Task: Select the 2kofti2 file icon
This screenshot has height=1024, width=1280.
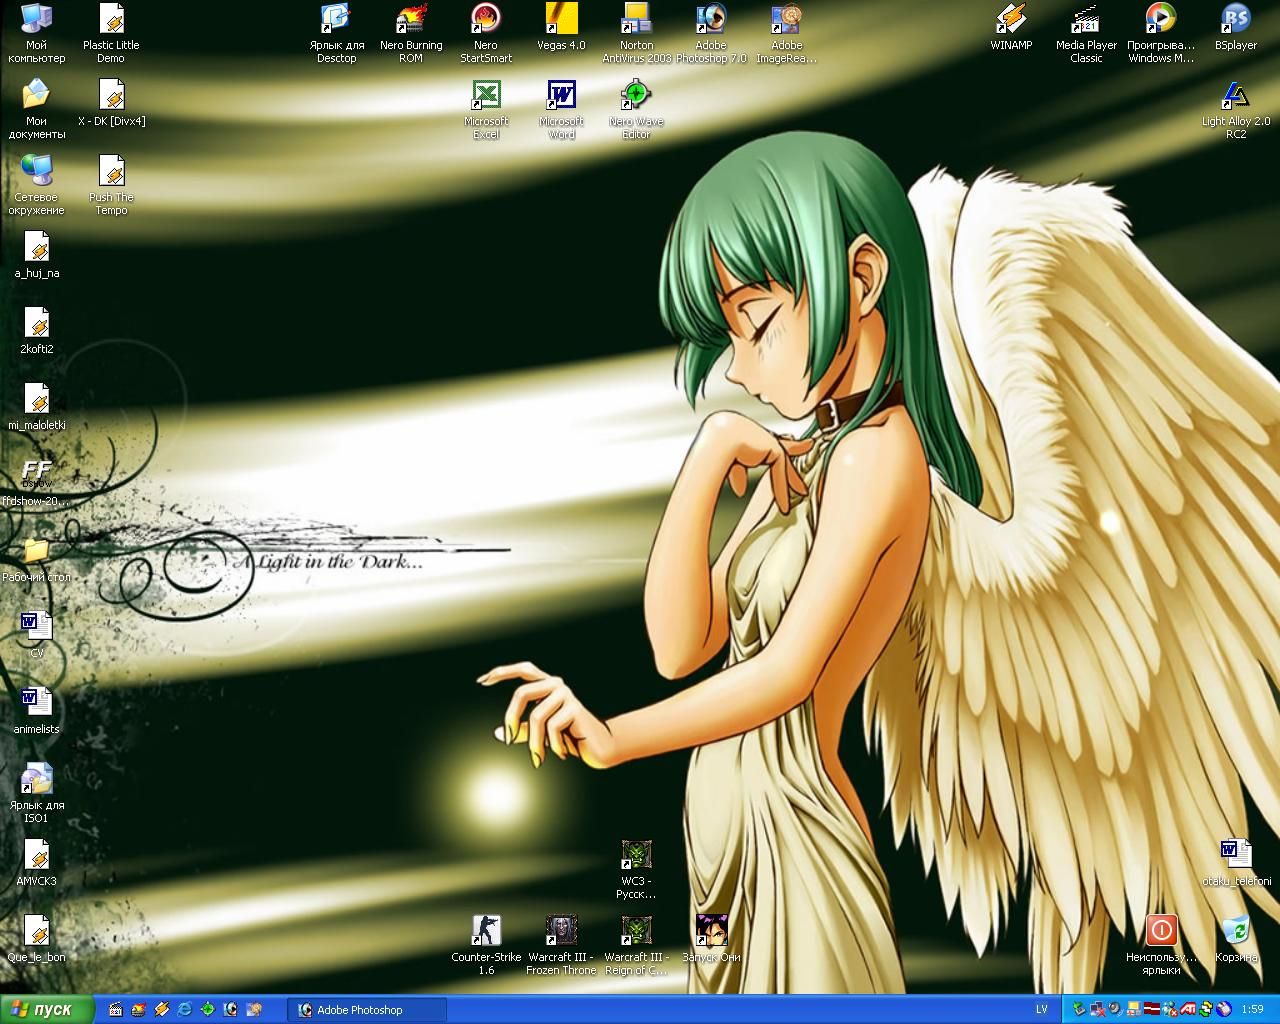Action: pyautogui.click(x=36, y=331)
